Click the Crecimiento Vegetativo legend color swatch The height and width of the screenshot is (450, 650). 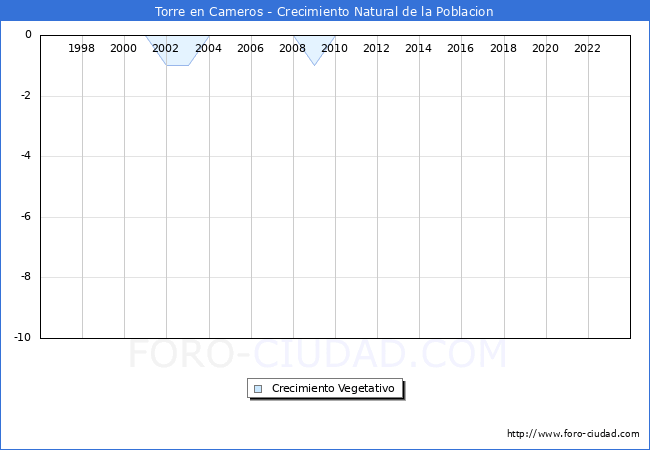[258, 389]
